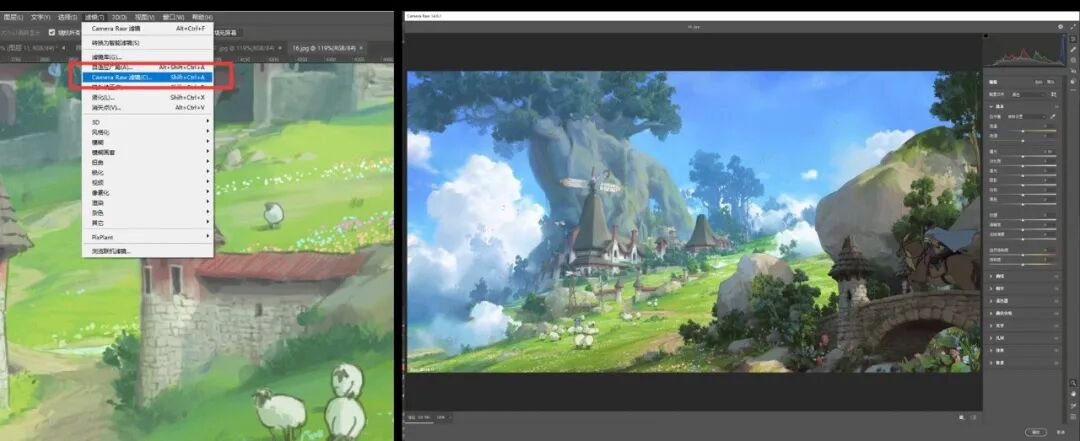The image size is (1080, 441).
Task: Choose 转换为智能滤镜(S) menu item
Action: 147,43
